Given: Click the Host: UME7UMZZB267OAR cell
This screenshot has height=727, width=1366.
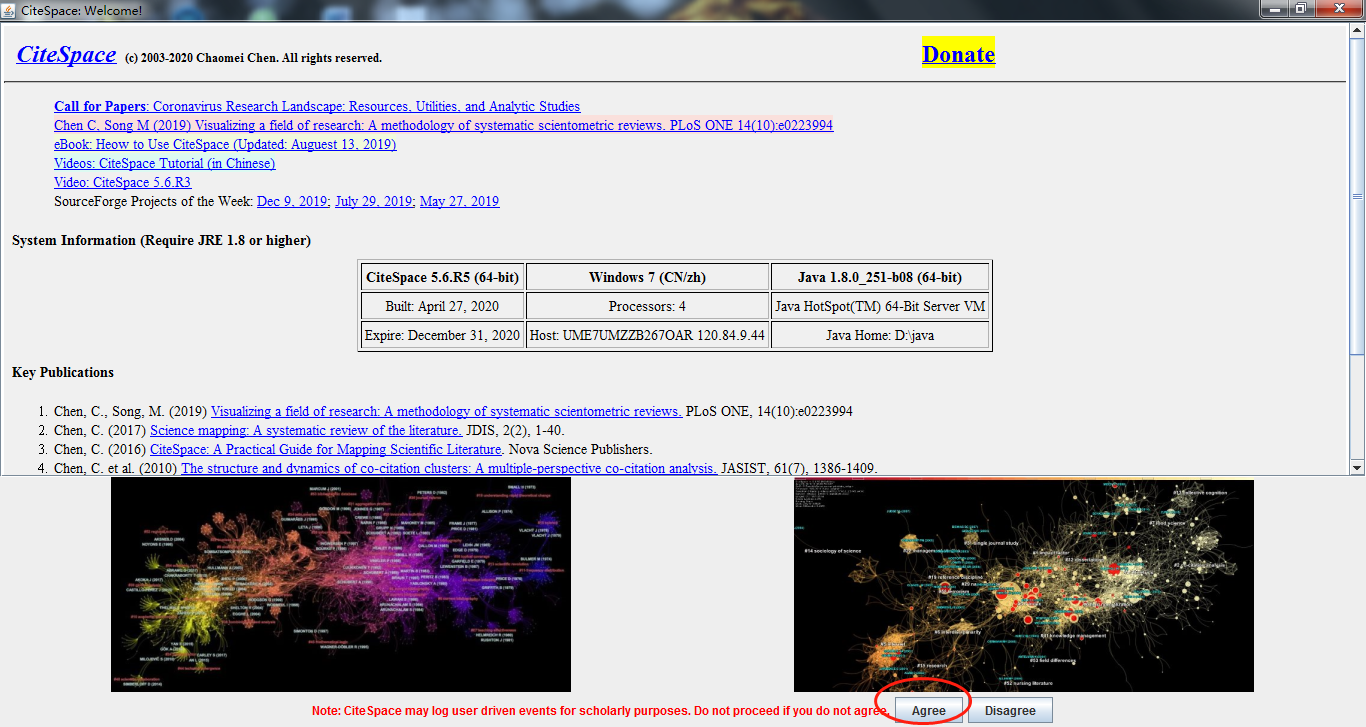Looking at the screenshot, I should coord(647,335).
